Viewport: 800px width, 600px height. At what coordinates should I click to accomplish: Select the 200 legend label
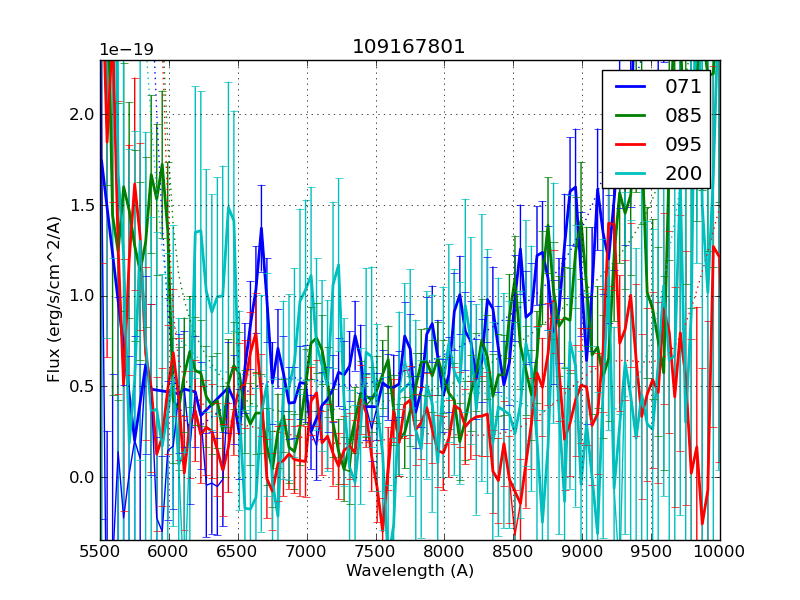click(683, 174)
